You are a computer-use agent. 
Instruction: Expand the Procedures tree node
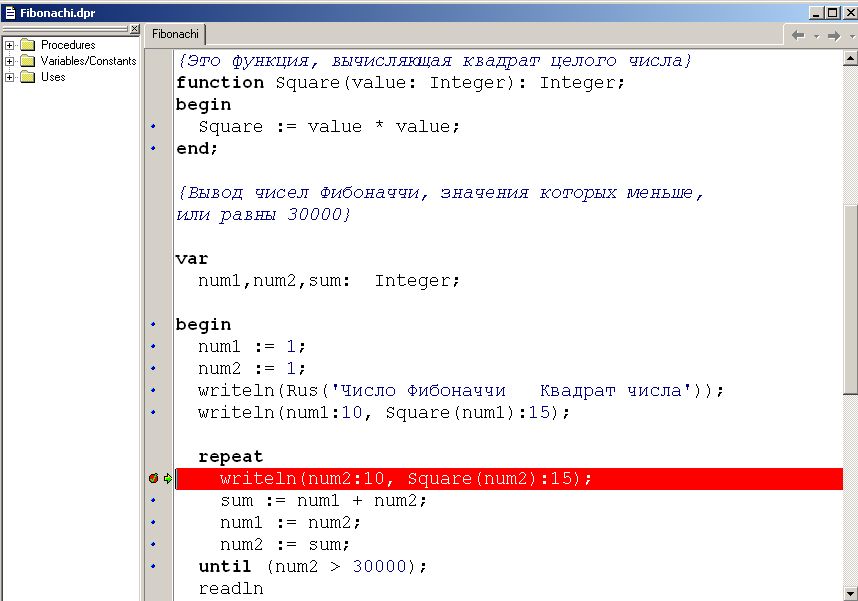(x=9, y=45)
